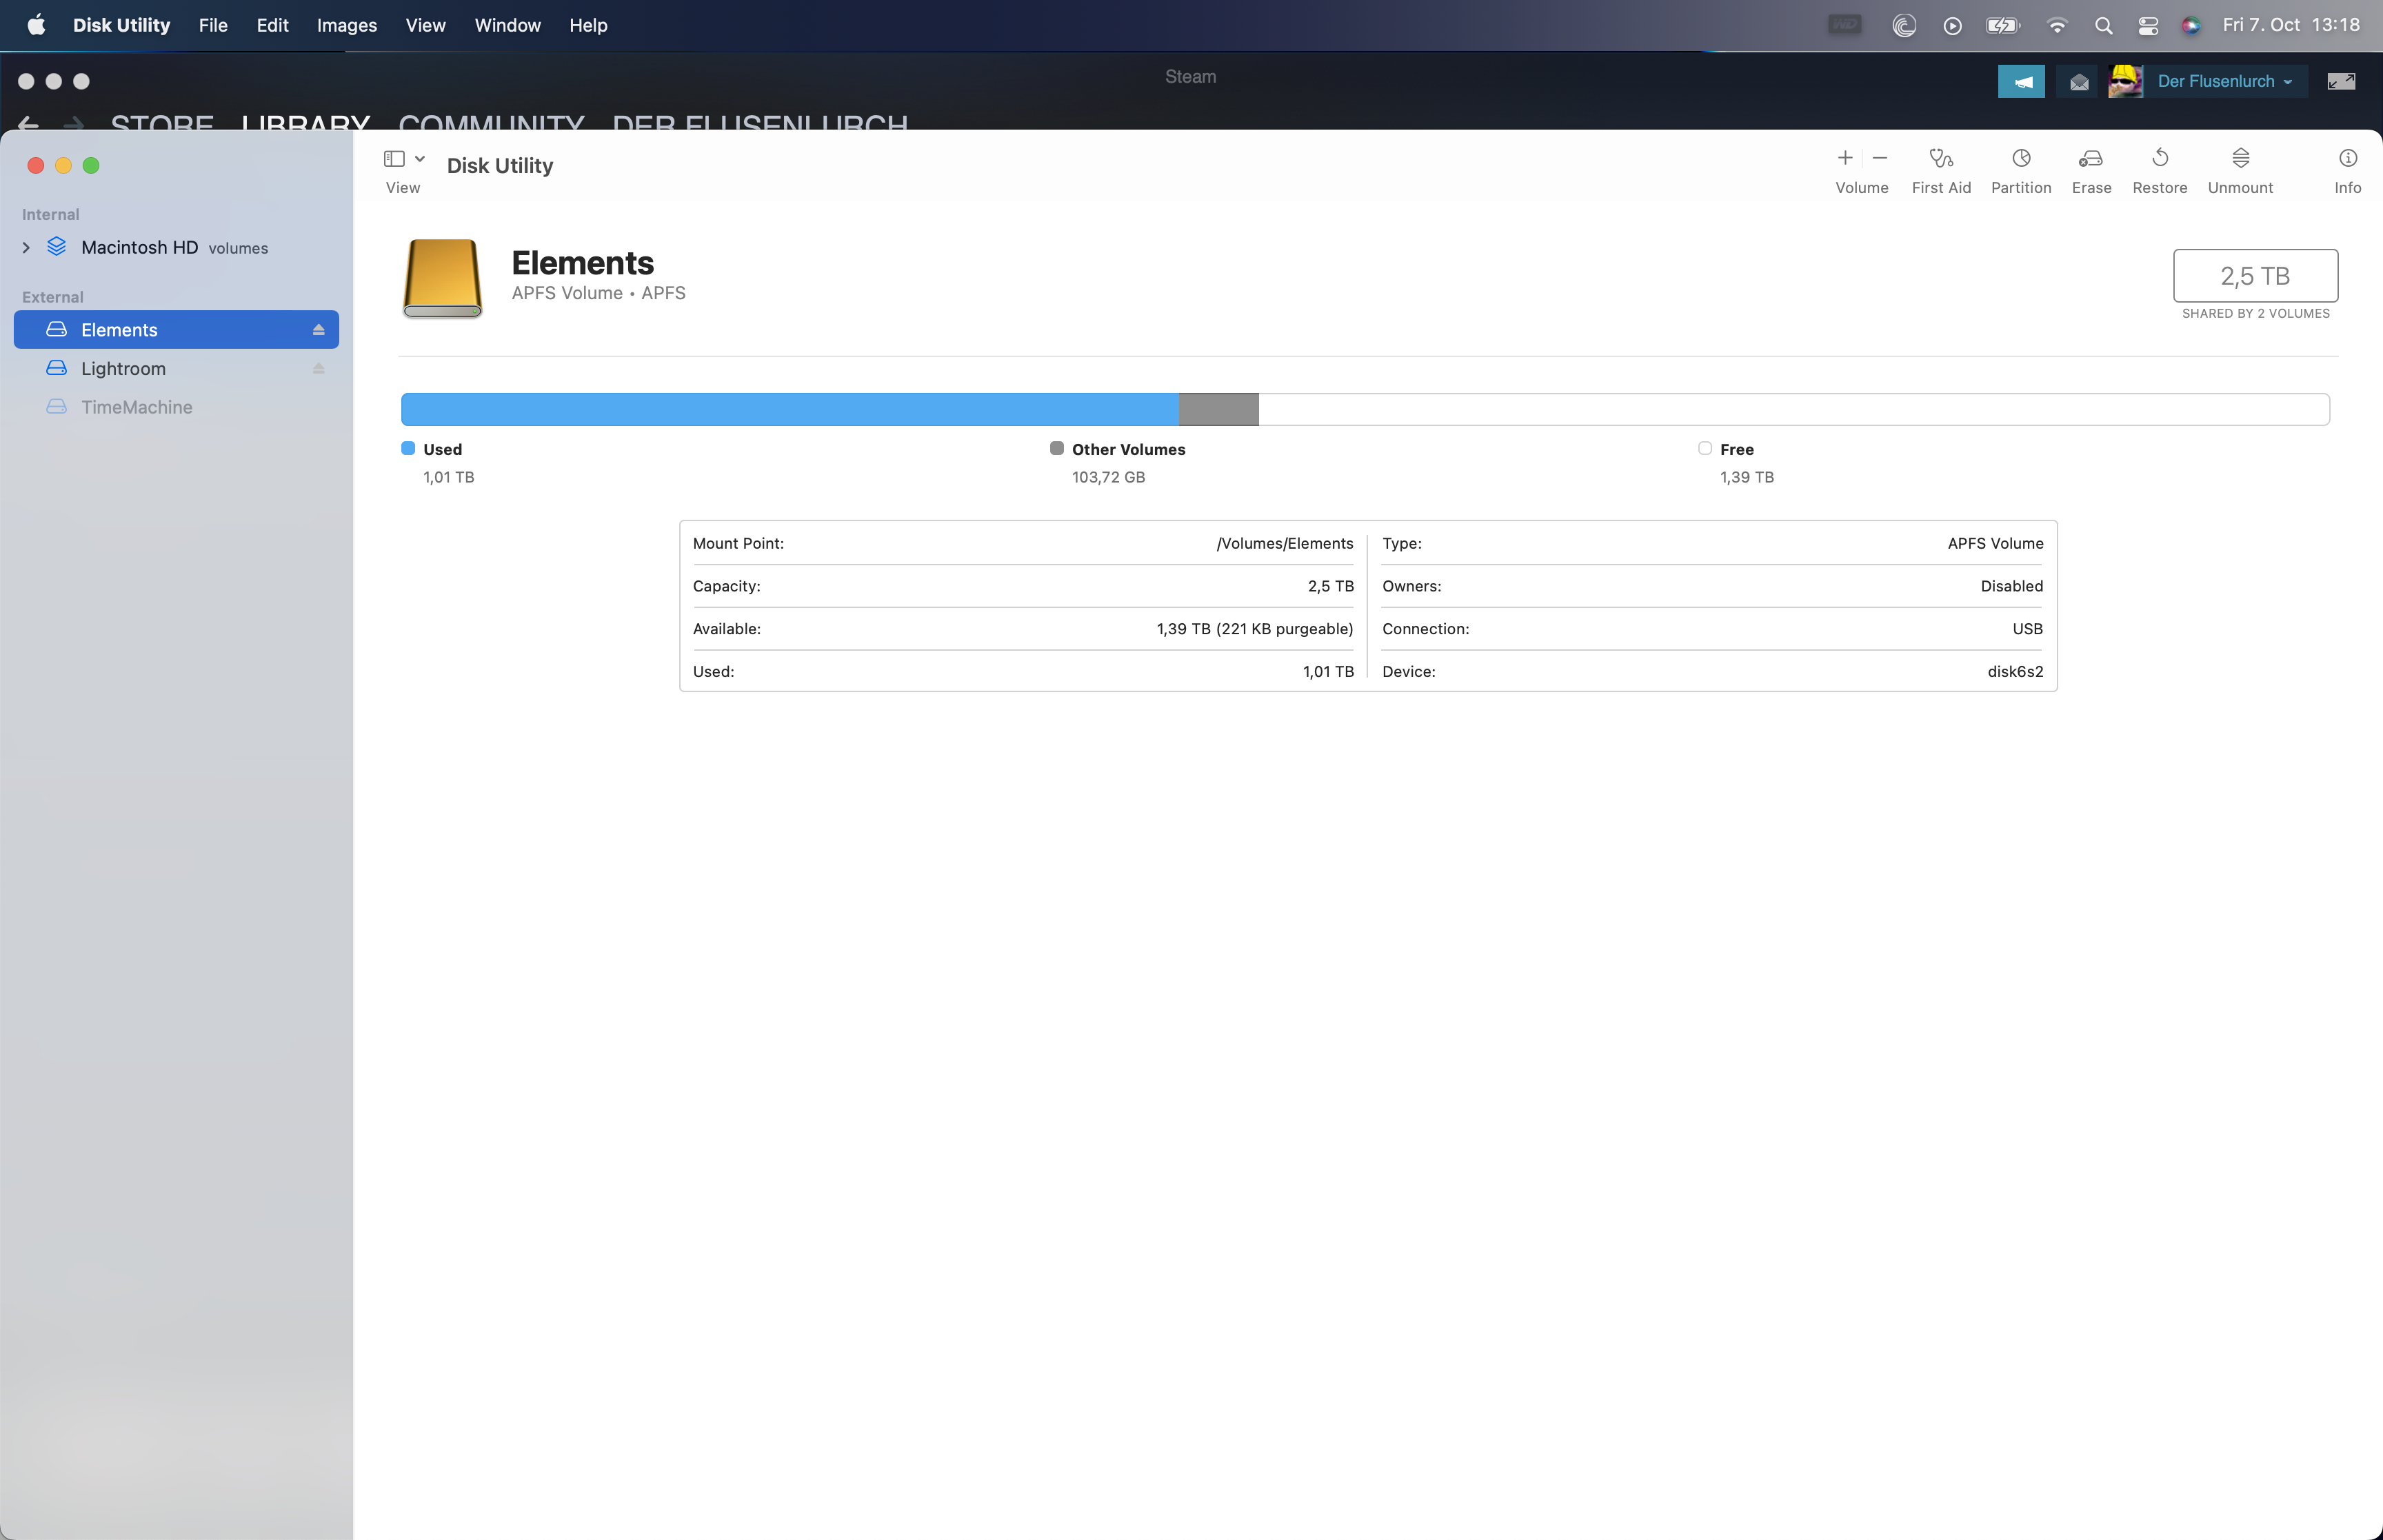This screenshot has width=2383, height=1540.
Task: Open Spotlight search in menu bar
Action: pos(2103,26)
